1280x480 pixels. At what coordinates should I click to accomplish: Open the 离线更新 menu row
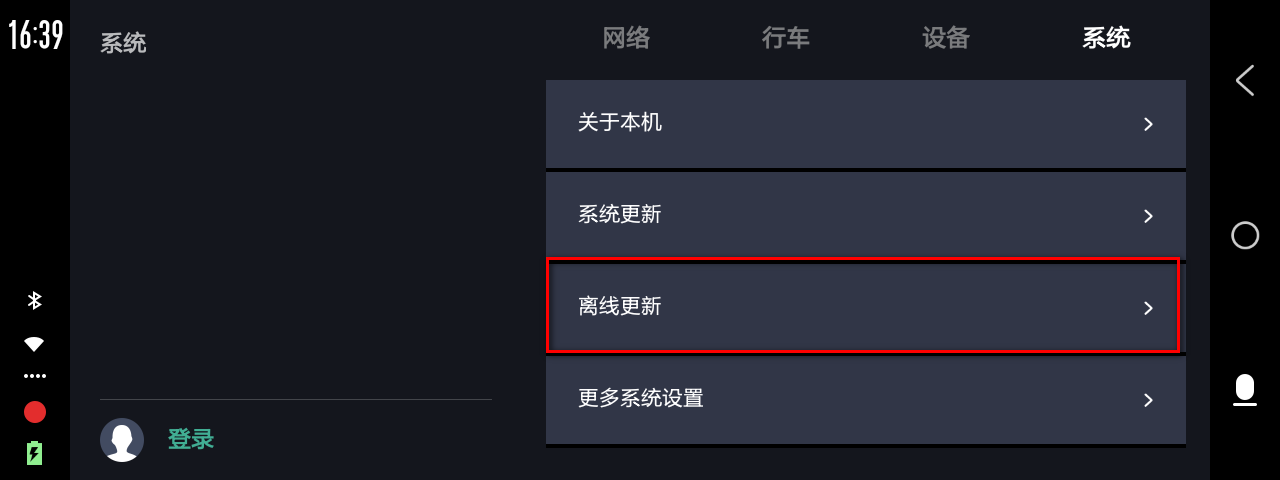(865, 306)
